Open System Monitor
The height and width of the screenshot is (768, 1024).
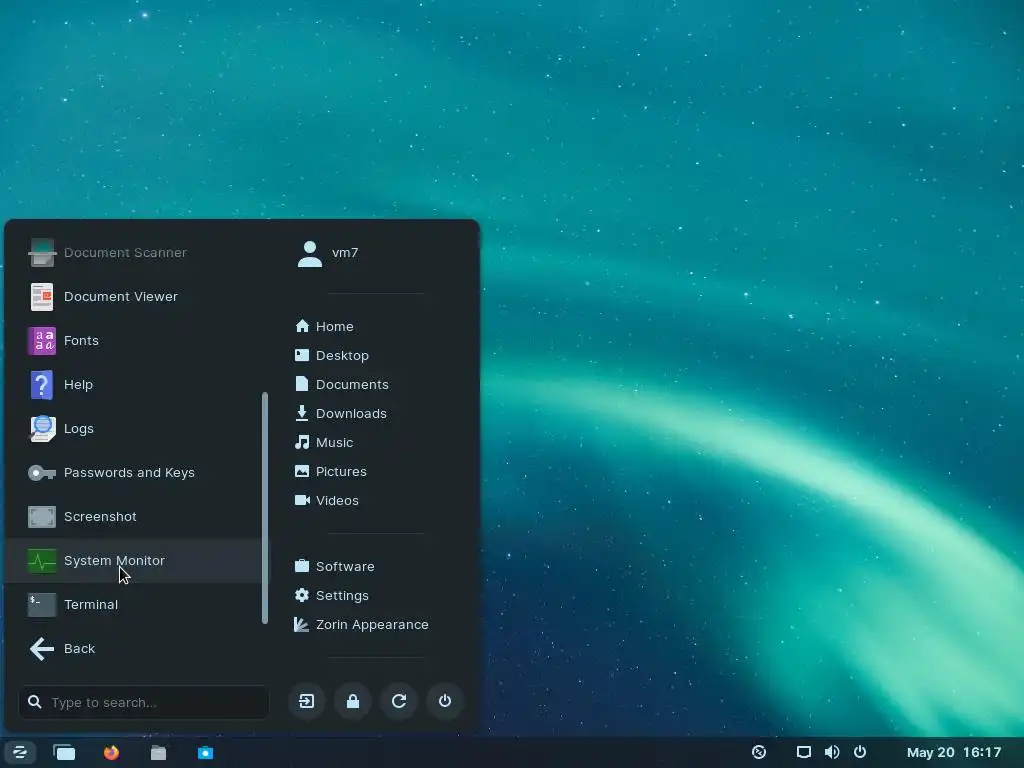[135, 561]
